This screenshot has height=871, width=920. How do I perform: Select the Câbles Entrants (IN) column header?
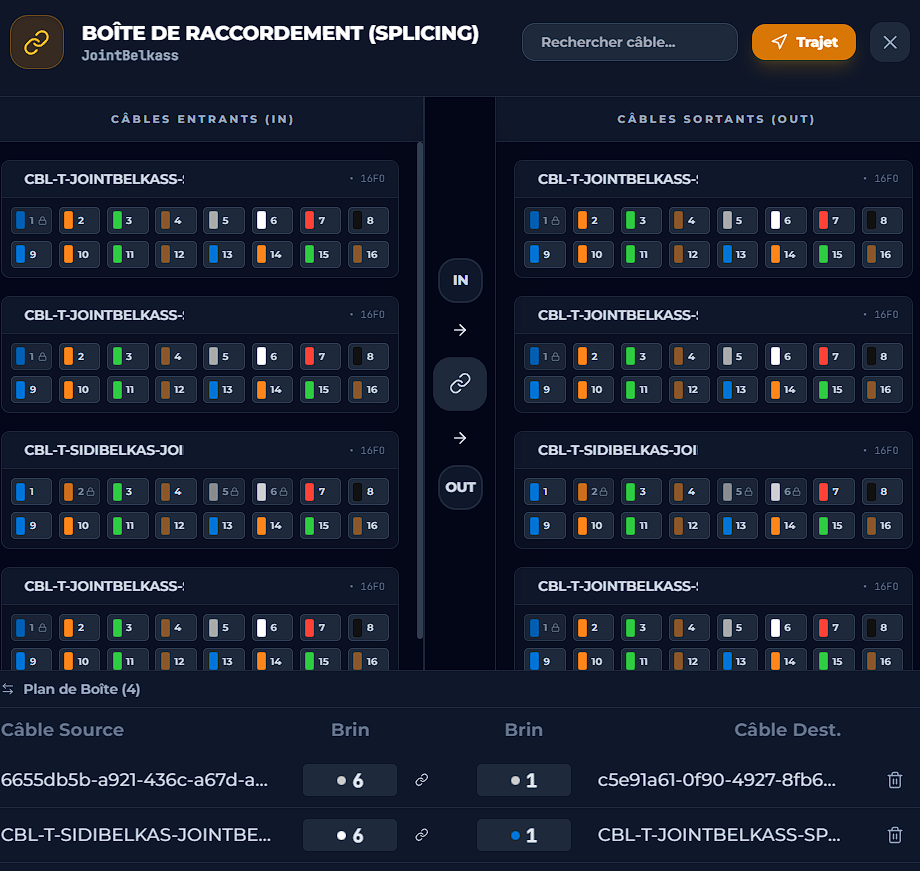coord(202,119)
